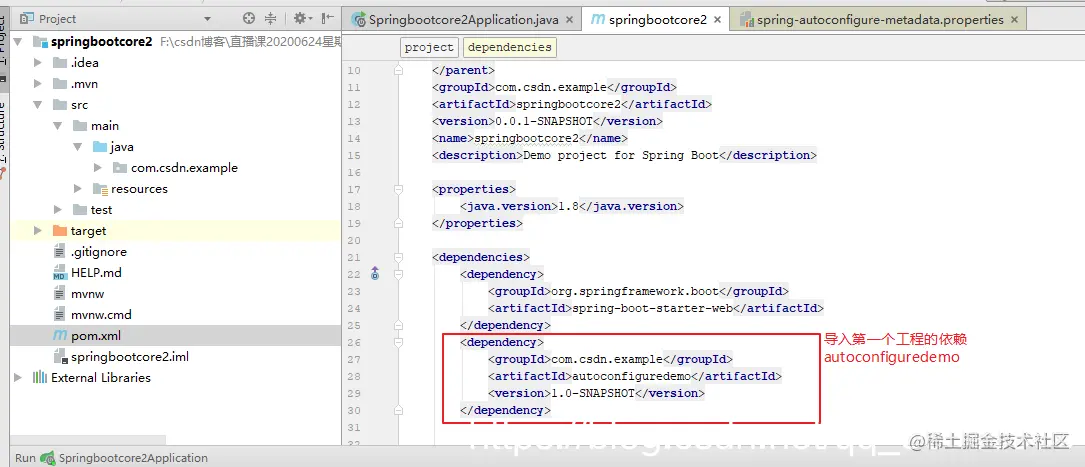This screenshot has width=1085, height=467.
Task: Expand the target folder
Action: [x=38, y=230]
